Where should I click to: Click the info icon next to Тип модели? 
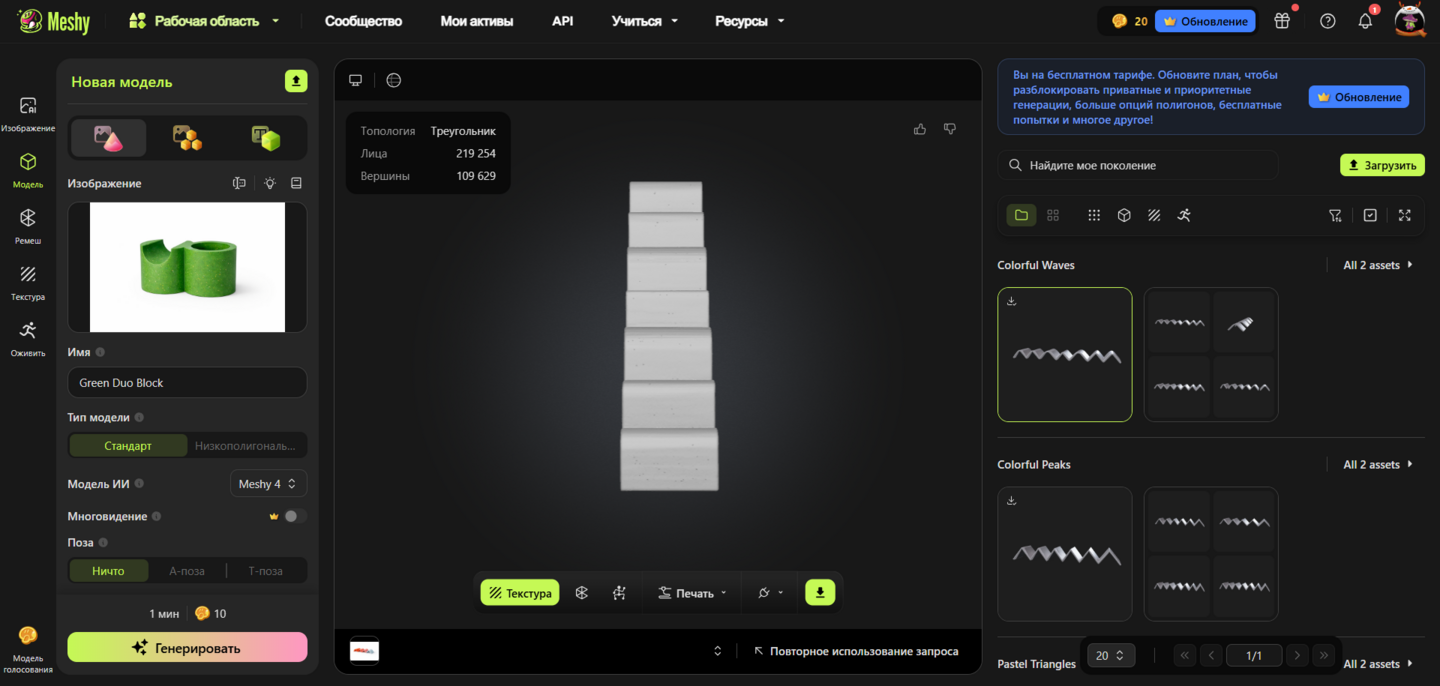(x=139, y=417)
